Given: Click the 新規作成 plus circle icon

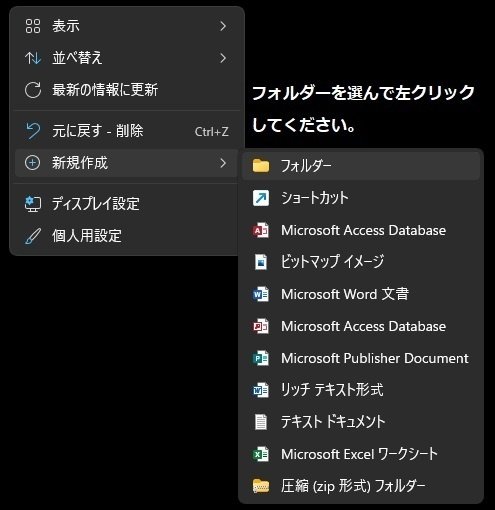Looking at the screenshot, I should pyautogui.click(x=33, y=163).
